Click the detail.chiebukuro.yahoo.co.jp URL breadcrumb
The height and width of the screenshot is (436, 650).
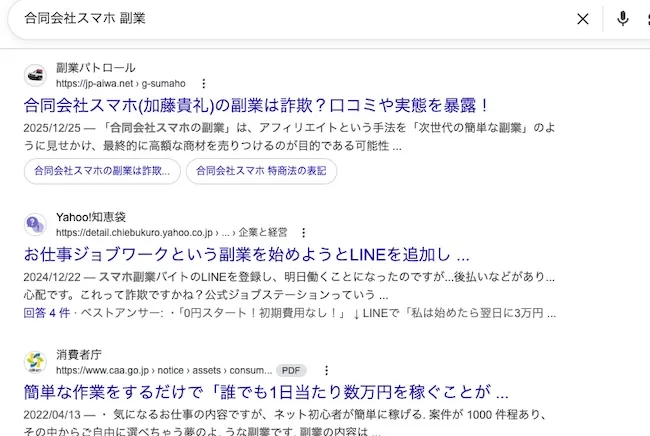[172, 233]
